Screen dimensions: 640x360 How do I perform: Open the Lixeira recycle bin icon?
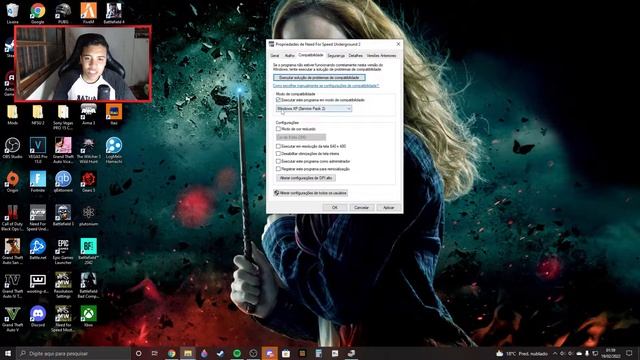(x=12, y=13)
